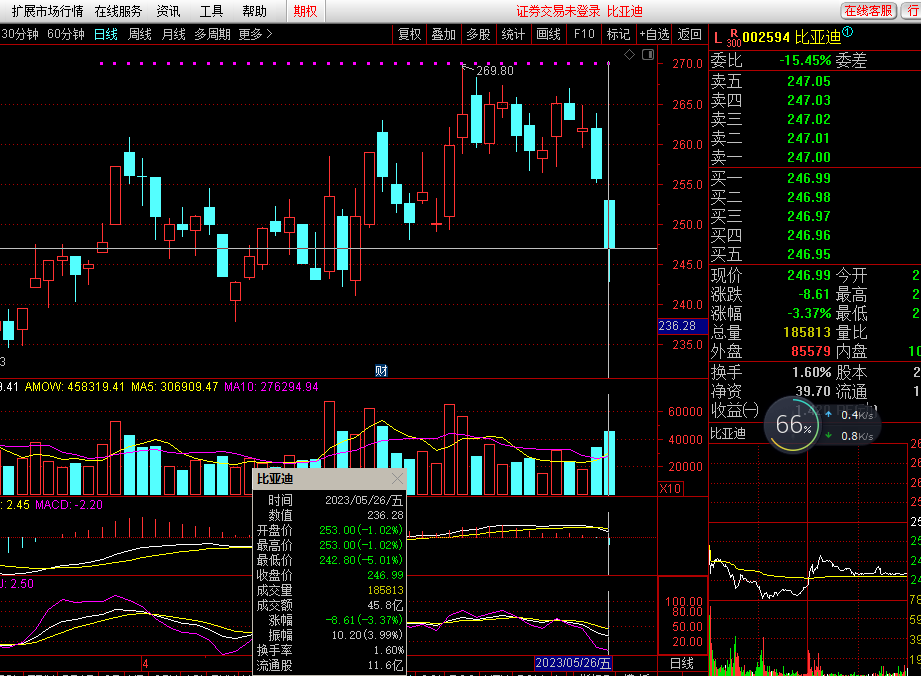Open the 多股 multi-stock view
Image resolution: width=921 pixels, height=676 pixels.
478,35
